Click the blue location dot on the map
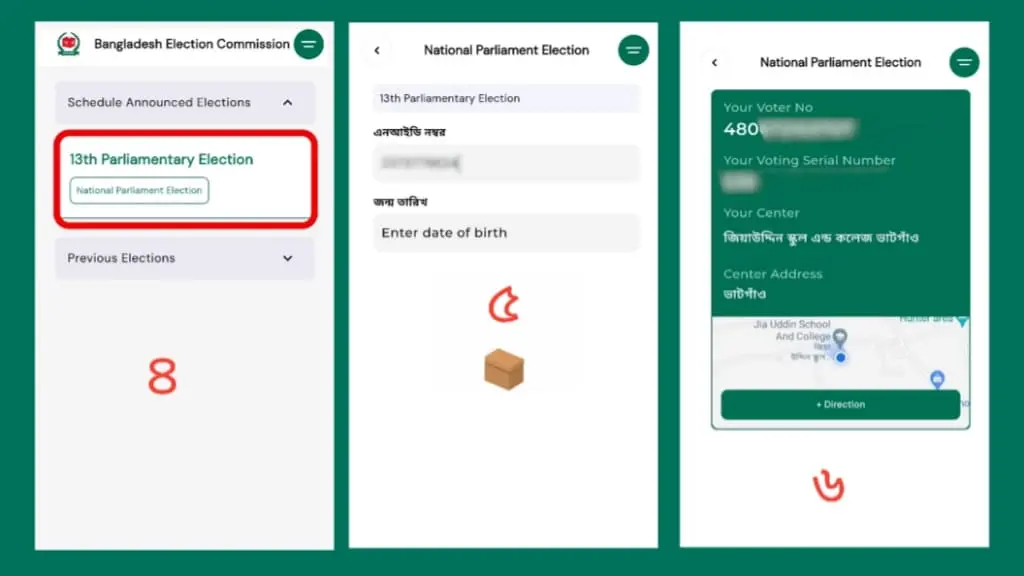 841,357
